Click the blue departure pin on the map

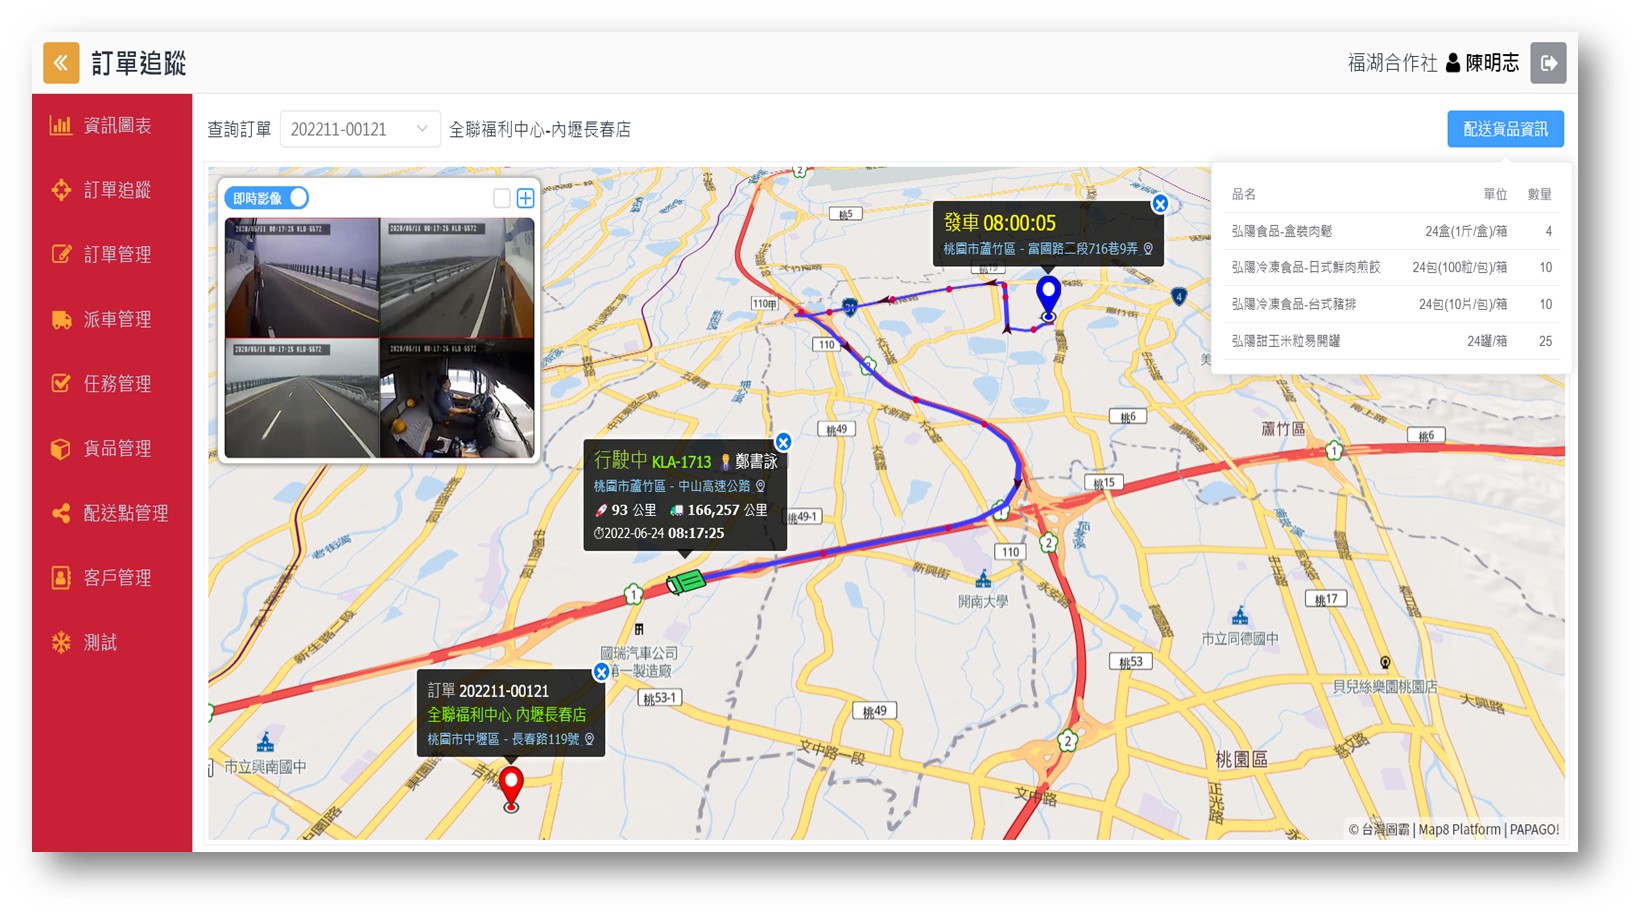point(1048,298)
